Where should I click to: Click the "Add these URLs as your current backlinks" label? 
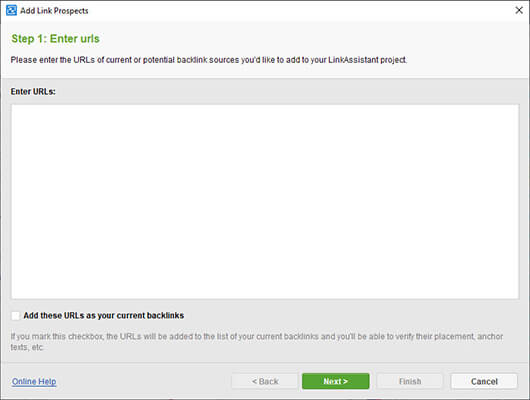(104, 315)
